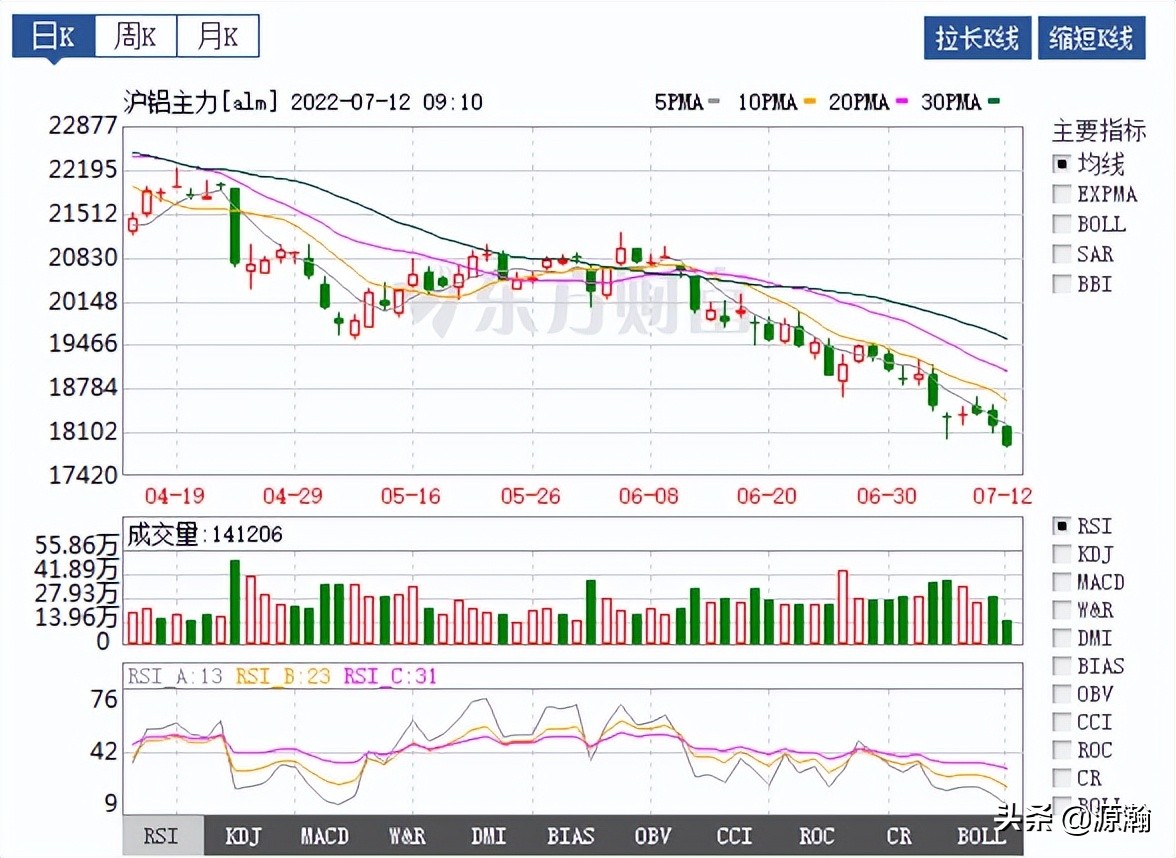Screen dimensions: 1176x858
Task: Select the KDJ sub-indicator radio option
Action: tap(1061, 554)
